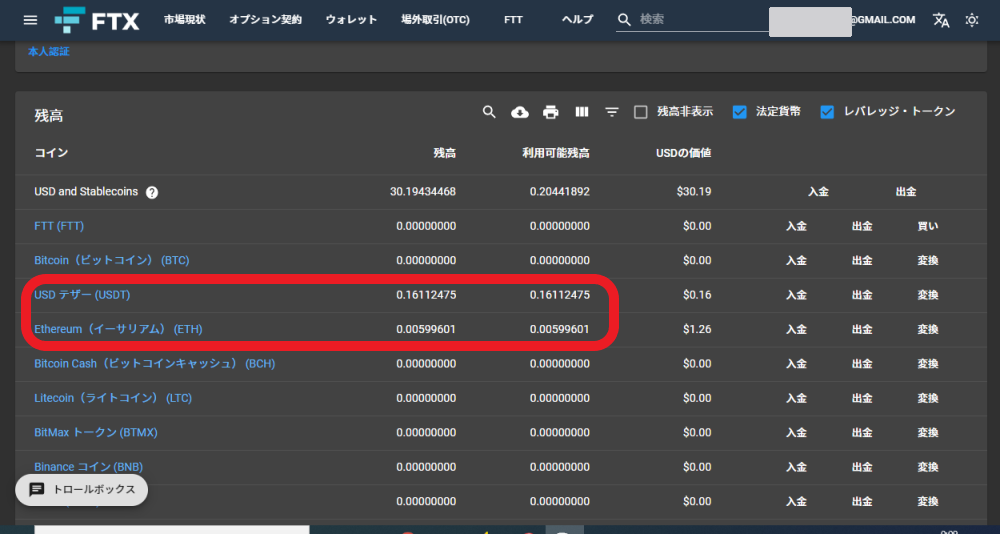
Task: Open the Litecoin (LTC) coin link
Action: 113,399
